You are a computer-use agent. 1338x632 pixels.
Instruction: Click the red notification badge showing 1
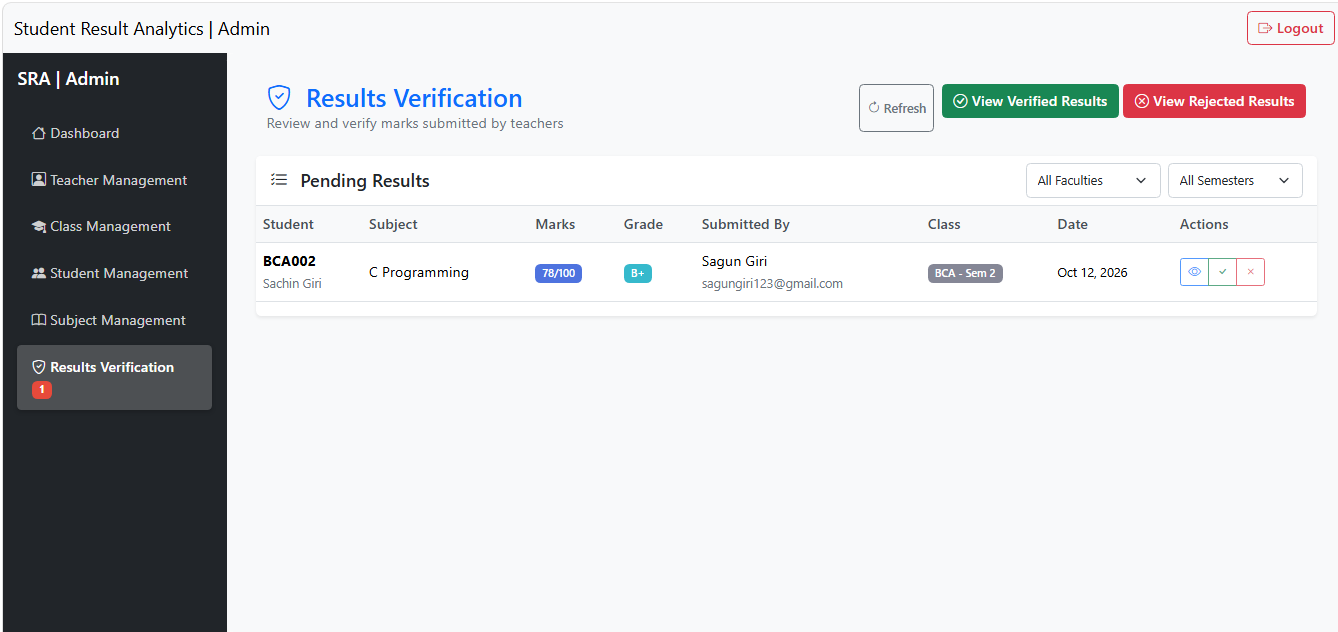[42, 390]
